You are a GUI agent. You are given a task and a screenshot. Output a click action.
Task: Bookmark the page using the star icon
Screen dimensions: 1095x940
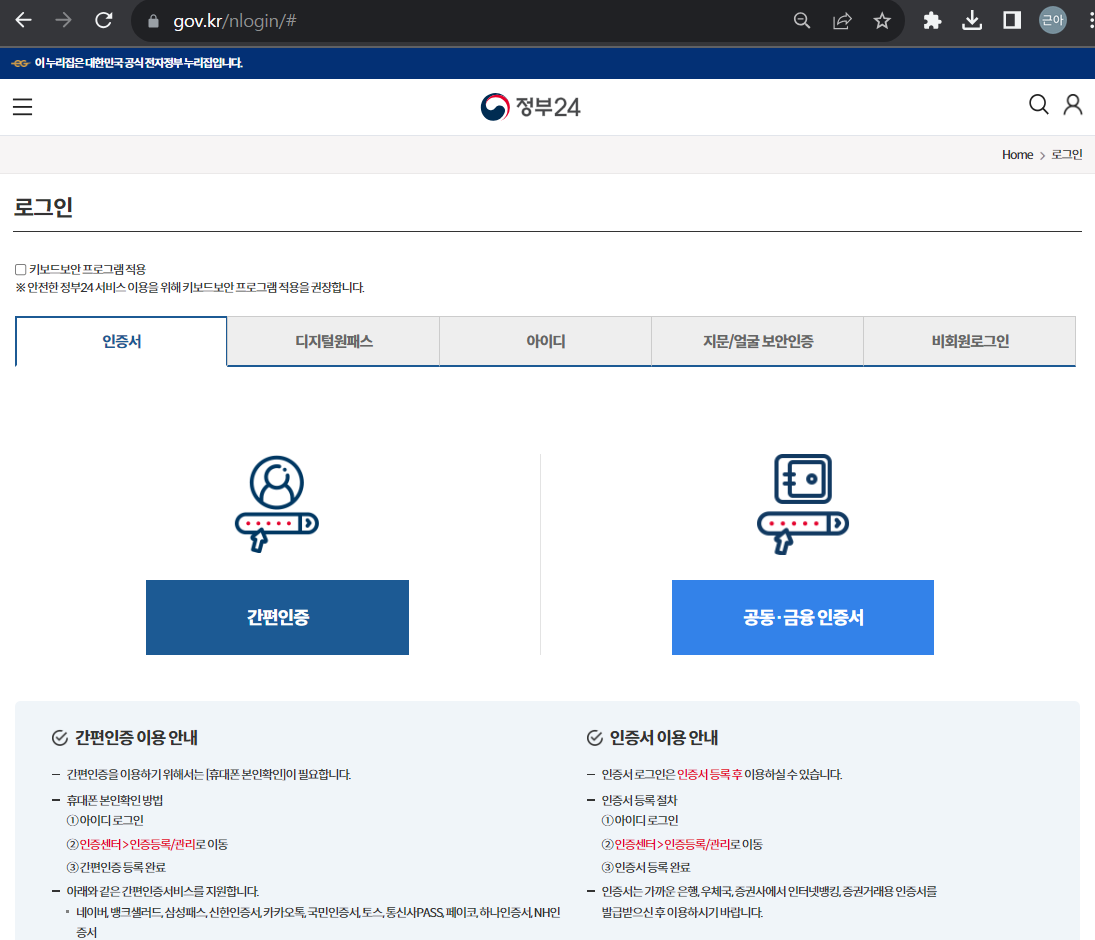tap(882, 20)
